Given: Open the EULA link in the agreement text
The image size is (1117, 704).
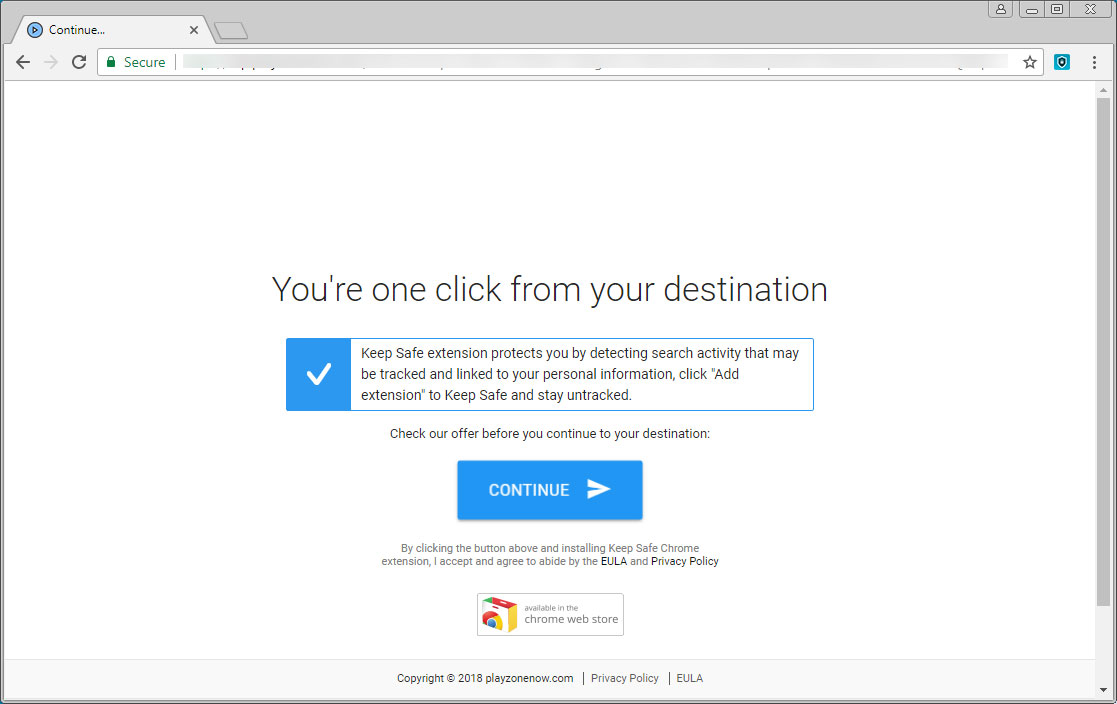Looking at the screenshot, I should 613,561.
